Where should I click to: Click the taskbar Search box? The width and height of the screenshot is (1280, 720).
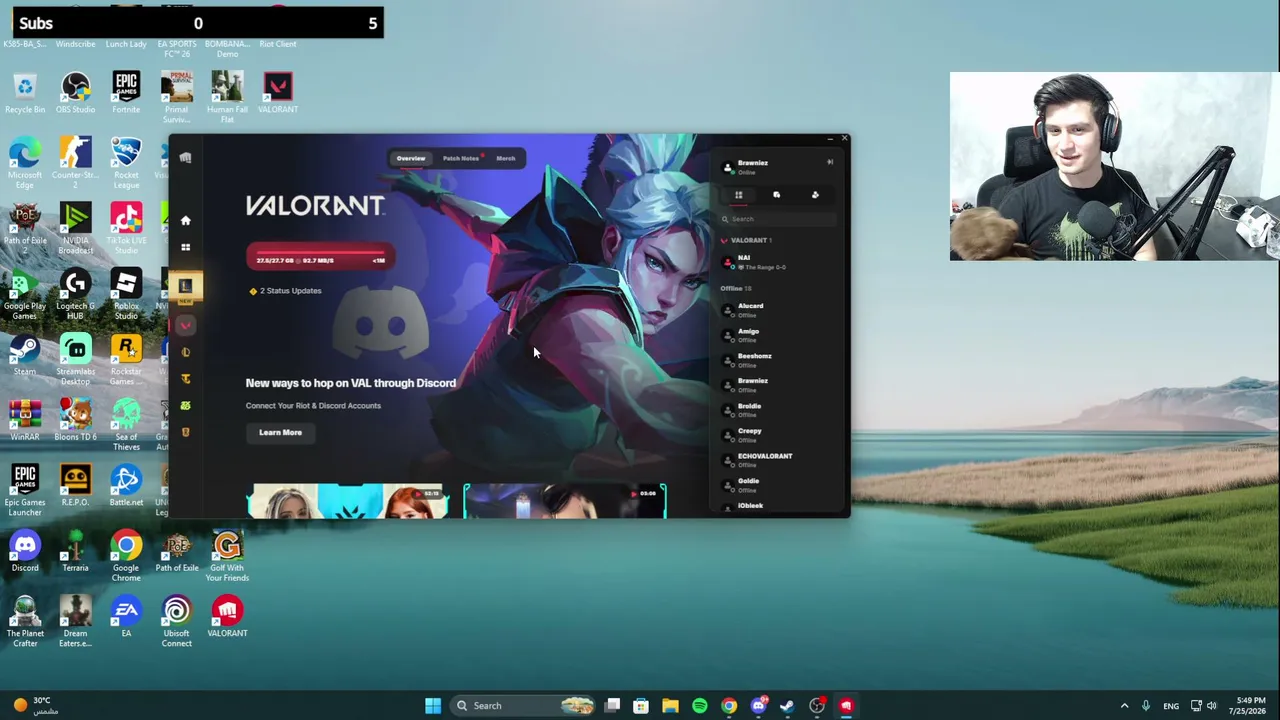coord(524,706)
